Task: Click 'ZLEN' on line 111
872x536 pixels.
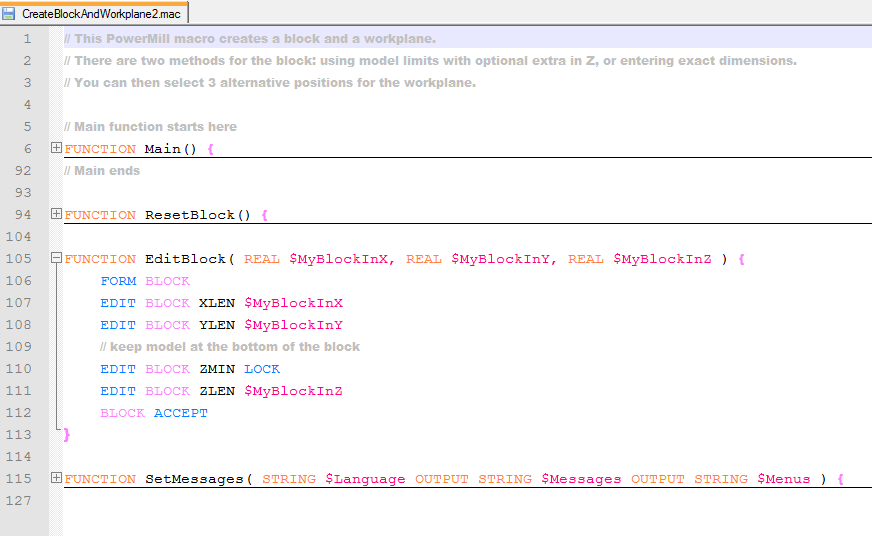Action: pyautogui.click(x=217, y=391)
